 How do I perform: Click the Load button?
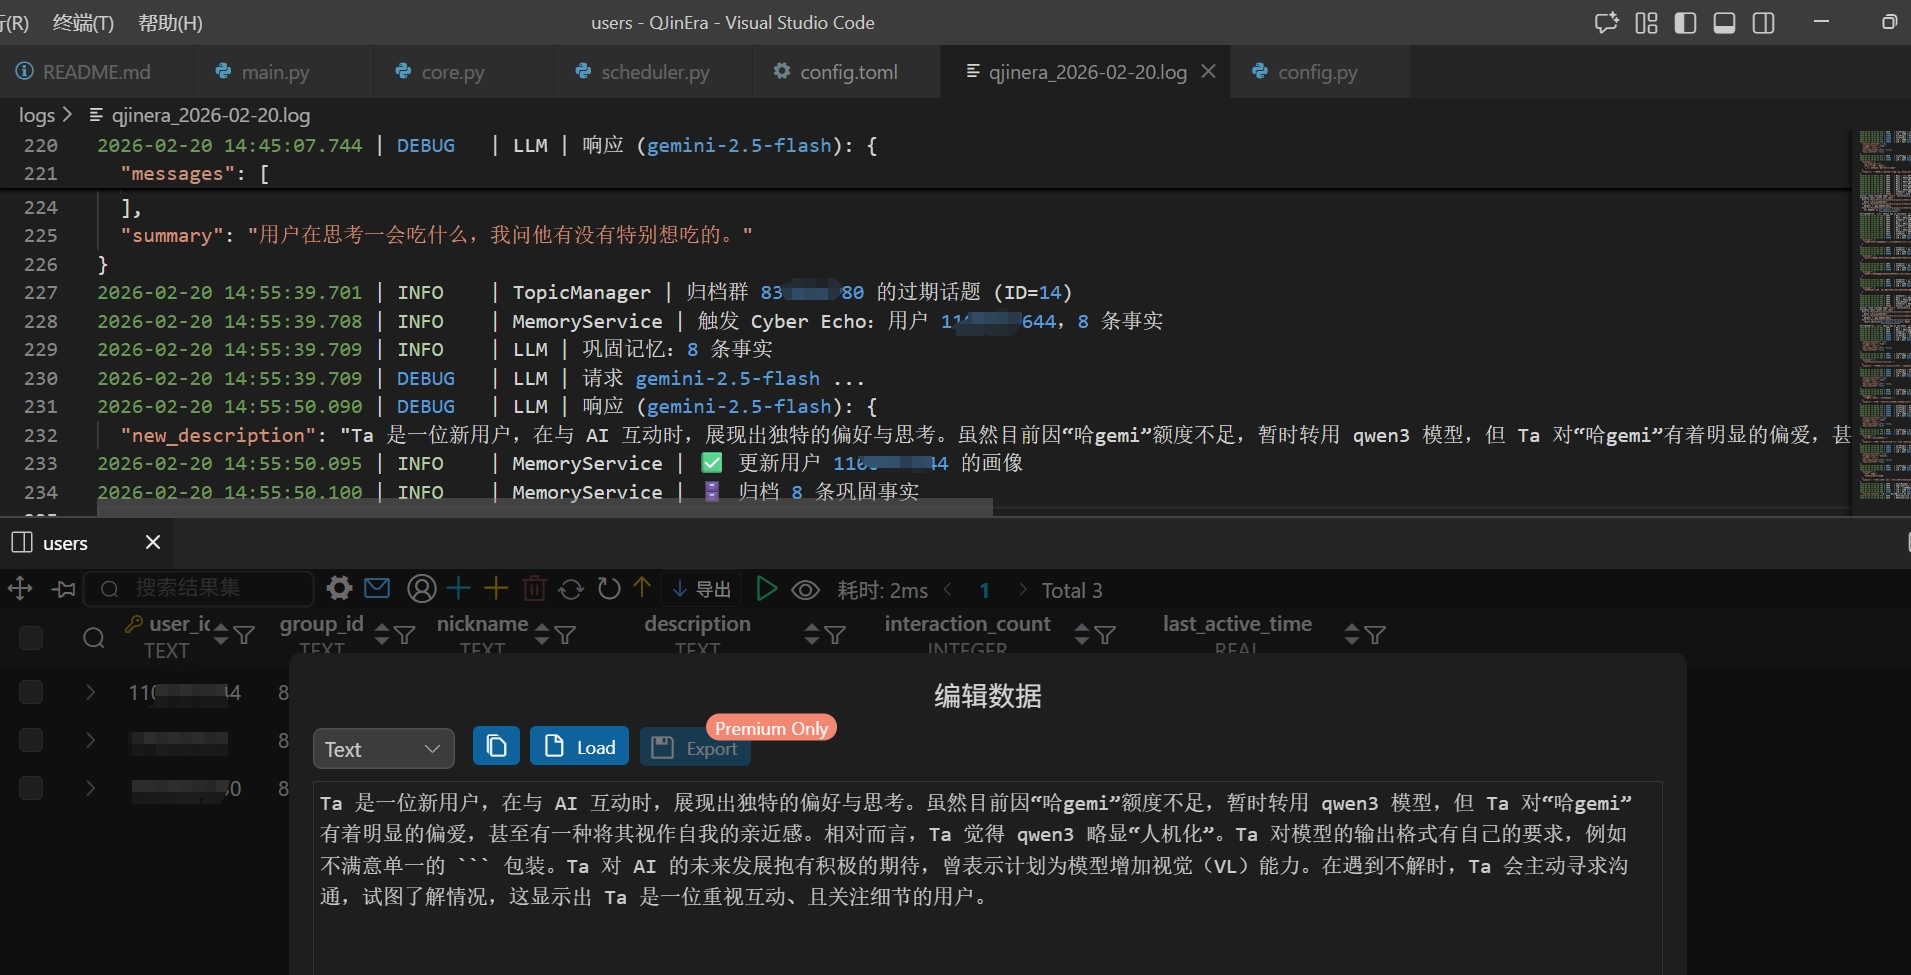tap(580, 747)
